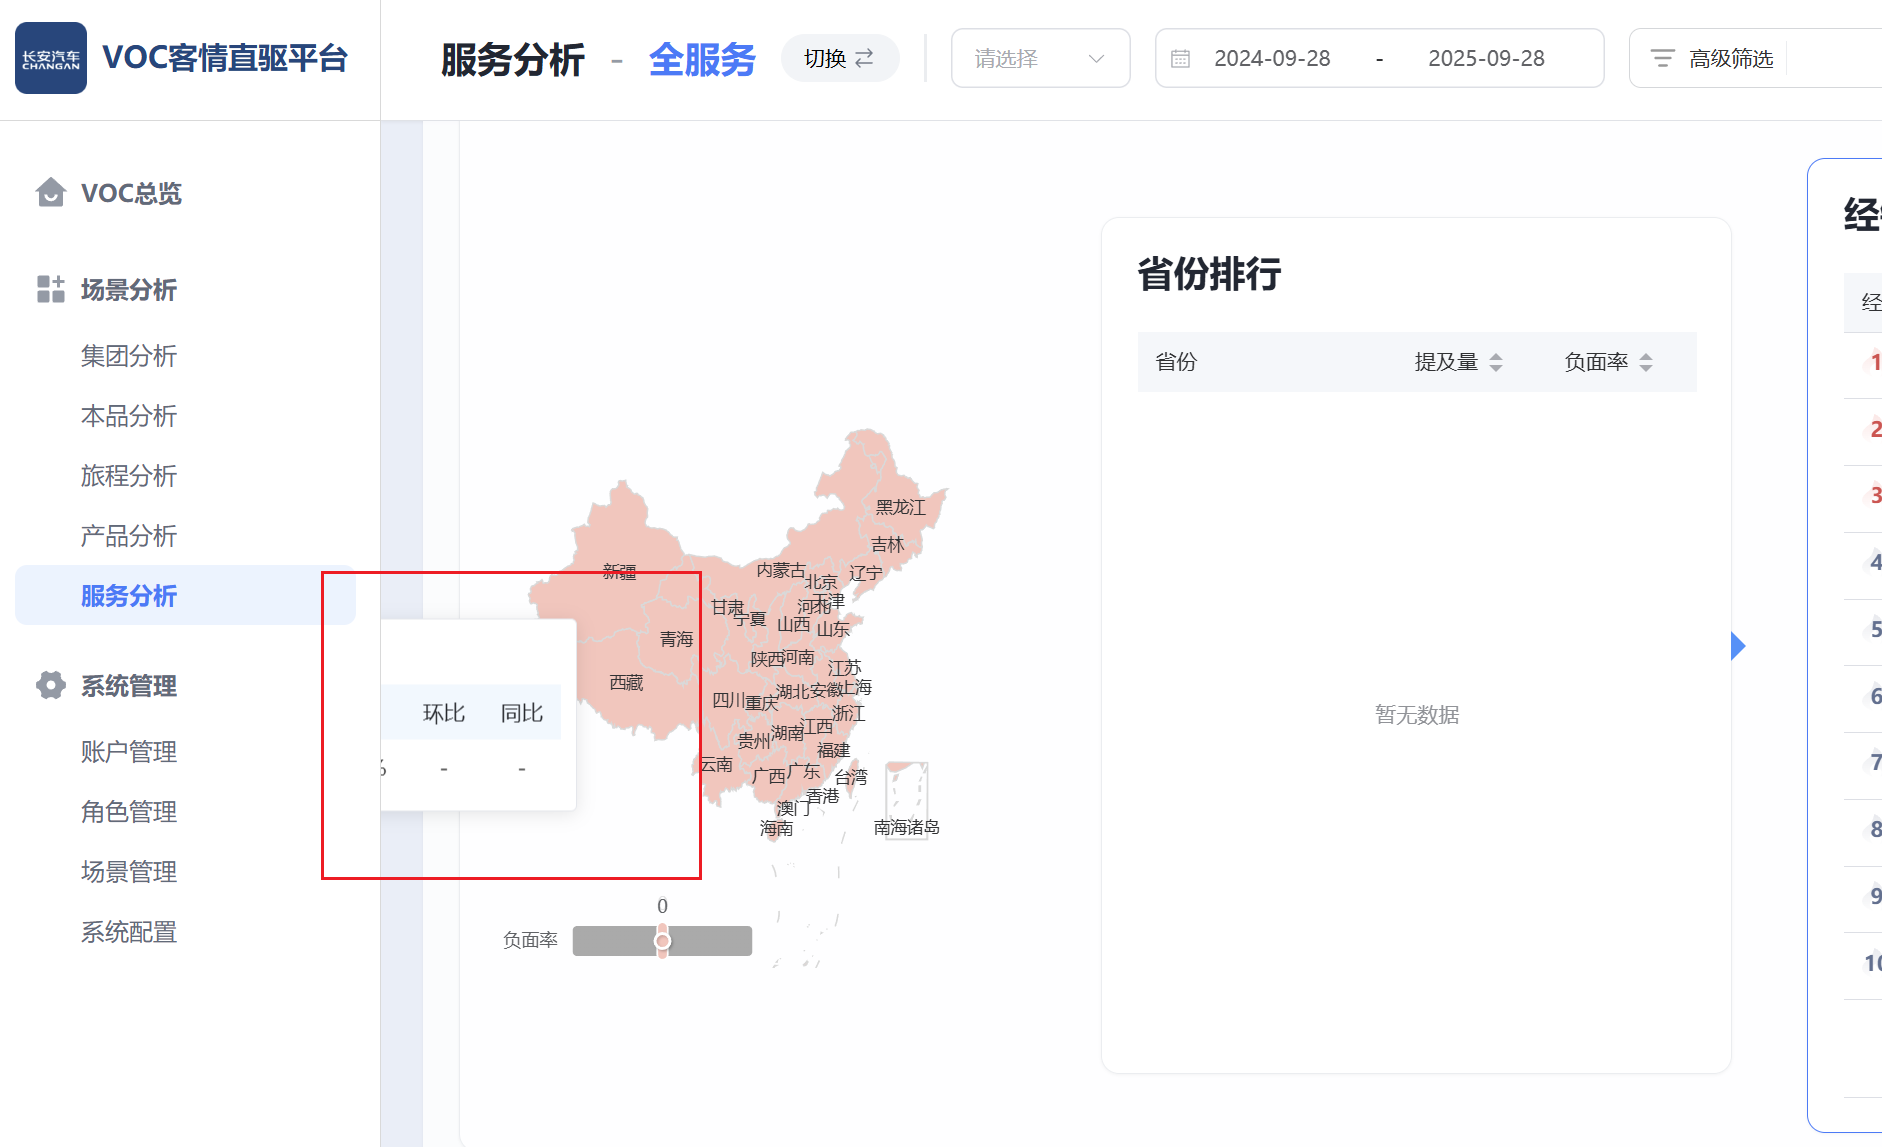Click the 系统管理 gear icon

50,685
